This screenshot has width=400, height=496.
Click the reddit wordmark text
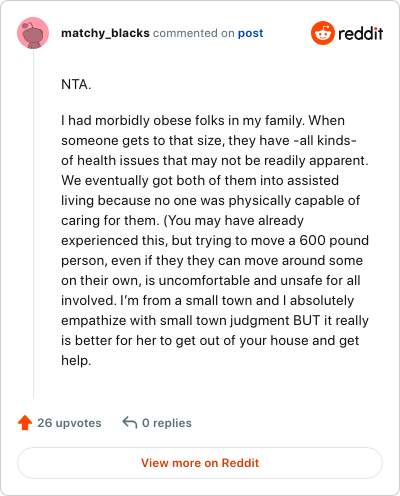(x=361, y=34)
